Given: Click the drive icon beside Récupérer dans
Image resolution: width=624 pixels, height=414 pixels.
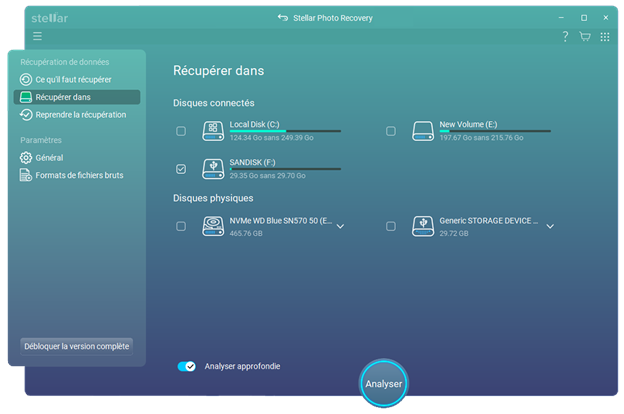Looking at the screenshot, I should click(x=26, y=97).
